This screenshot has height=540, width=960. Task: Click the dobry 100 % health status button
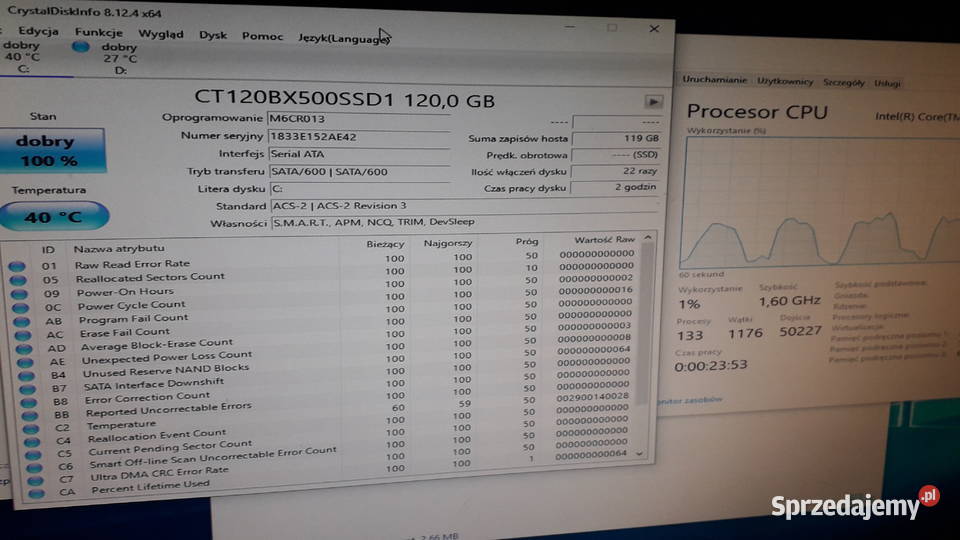[x=52, y=150]
